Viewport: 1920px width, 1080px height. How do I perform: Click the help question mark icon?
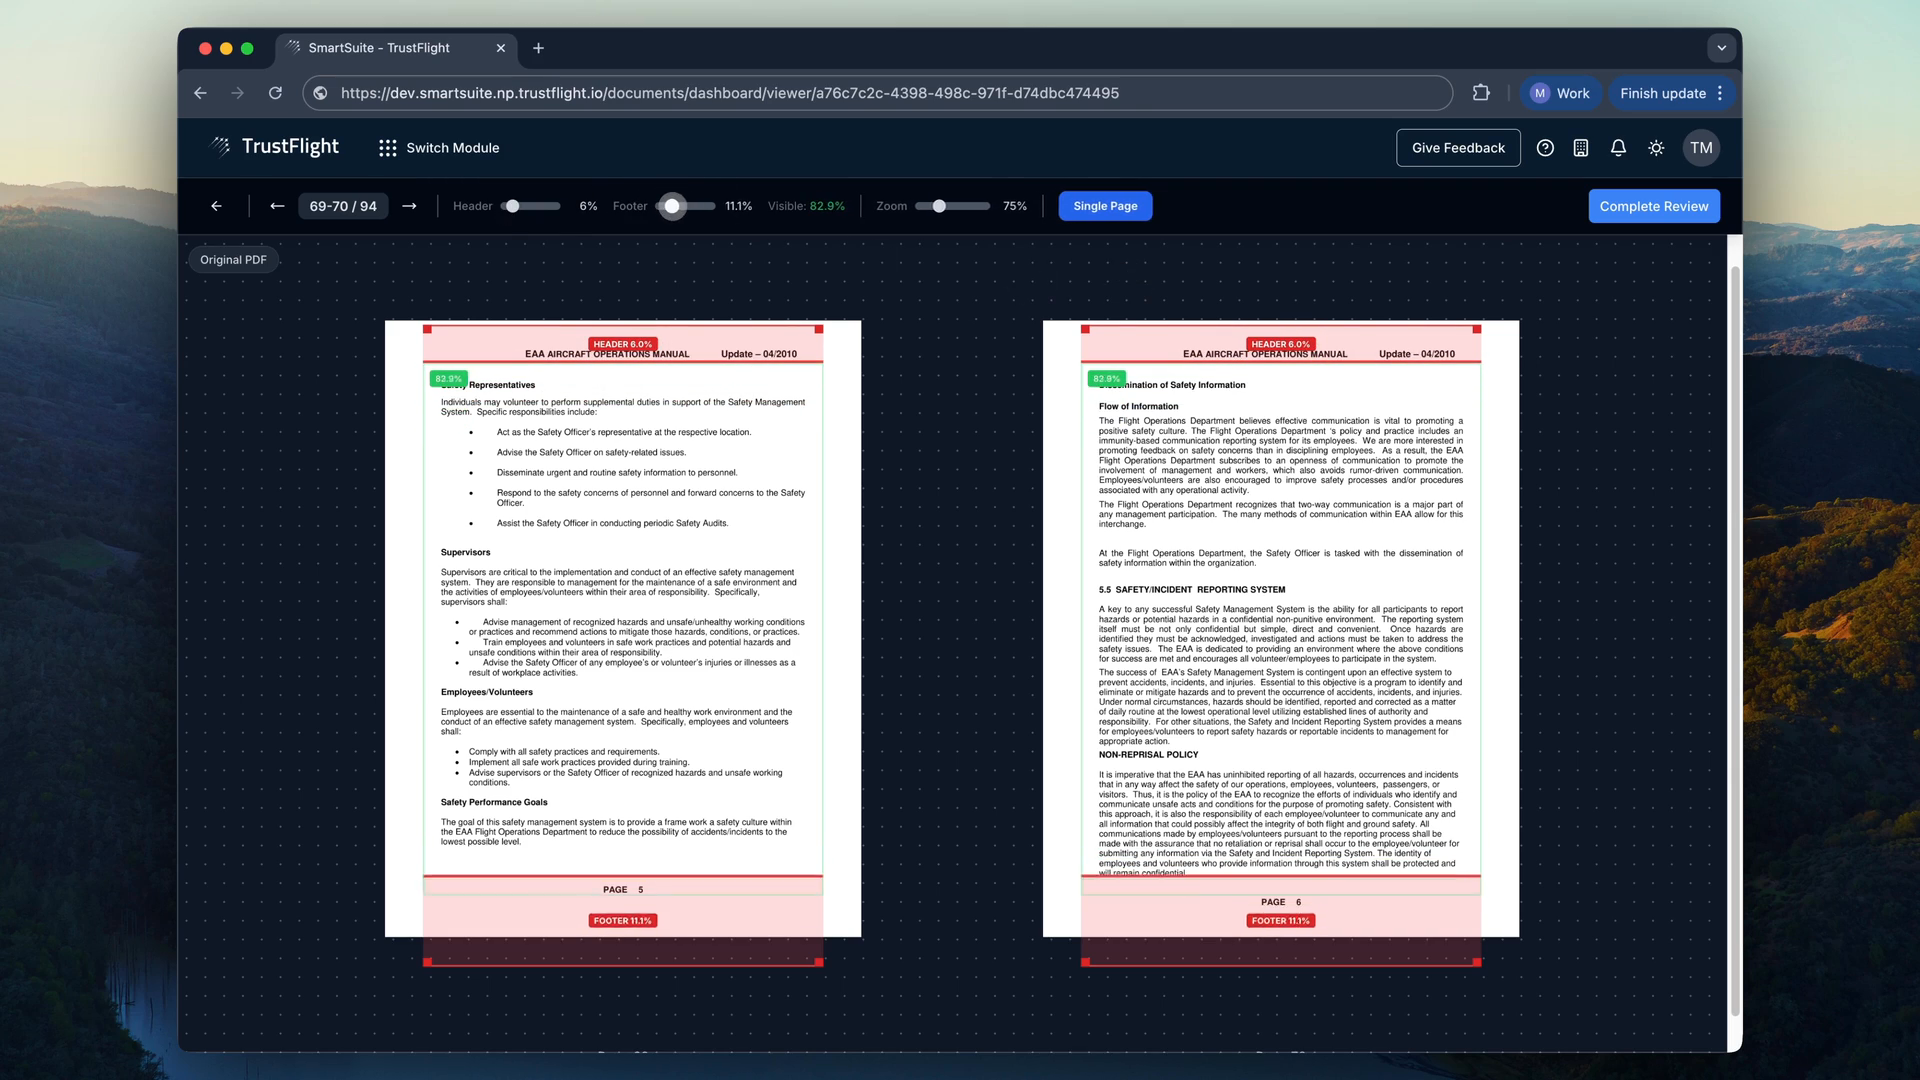coord(1545,148)
